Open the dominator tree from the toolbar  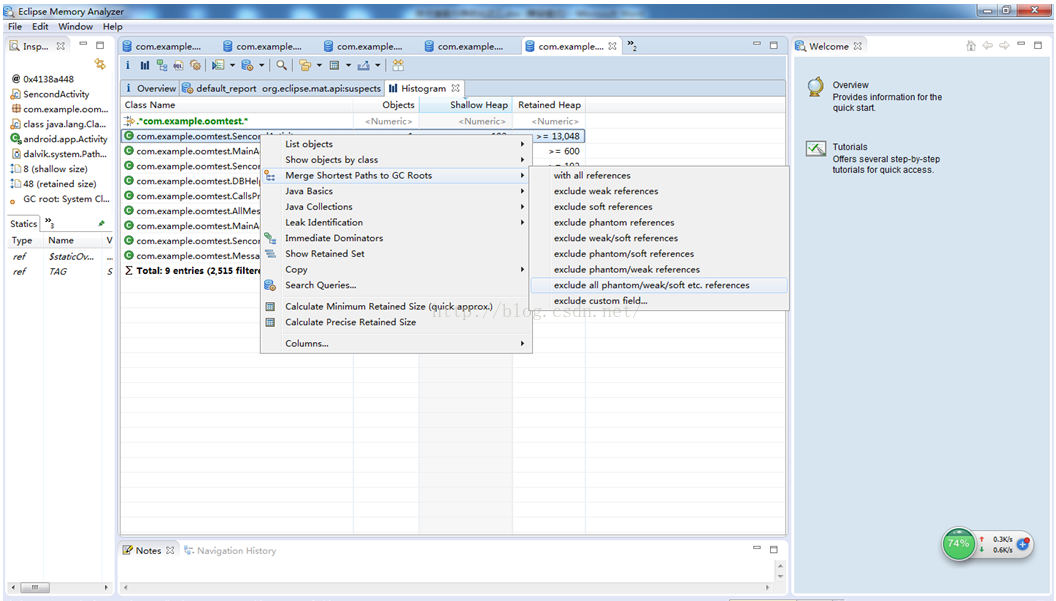[162, 65]
